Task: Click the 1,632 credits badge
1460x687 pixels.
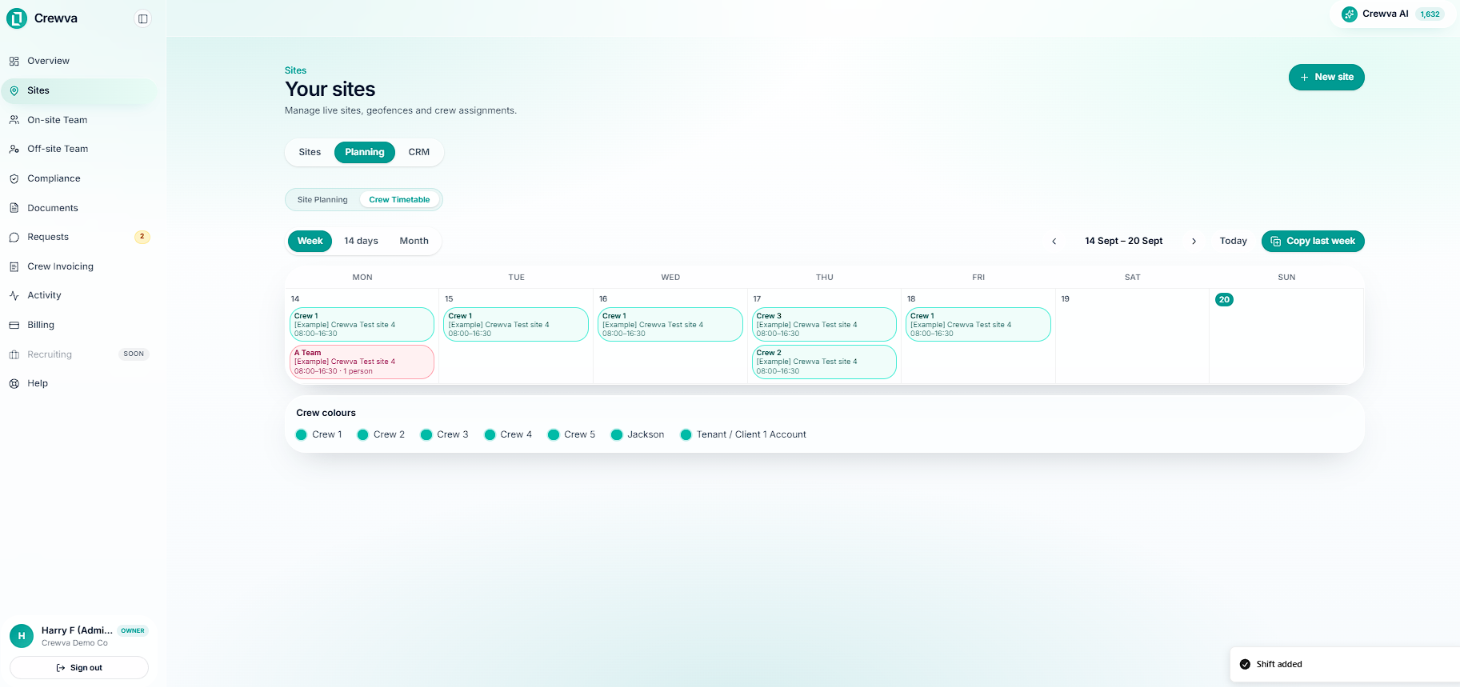Action: [x=1430, y=14]
